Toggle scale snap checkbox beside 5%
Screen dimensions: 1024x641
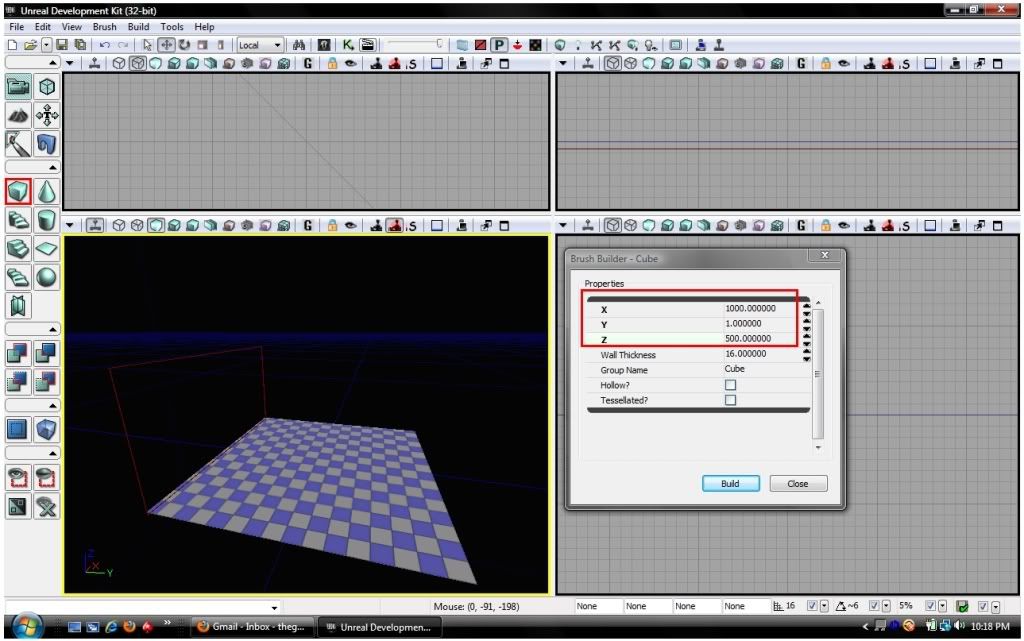931,606
